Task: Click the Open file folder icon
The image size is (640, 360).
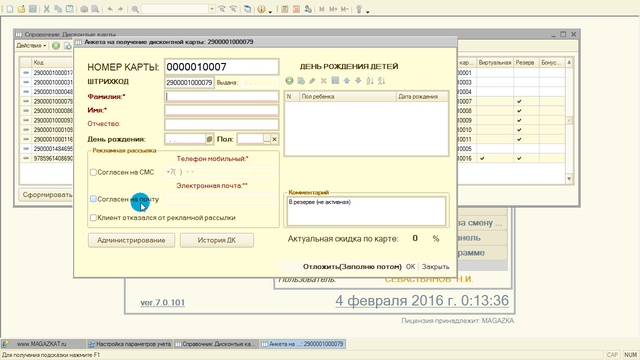Action: point(21,9)
